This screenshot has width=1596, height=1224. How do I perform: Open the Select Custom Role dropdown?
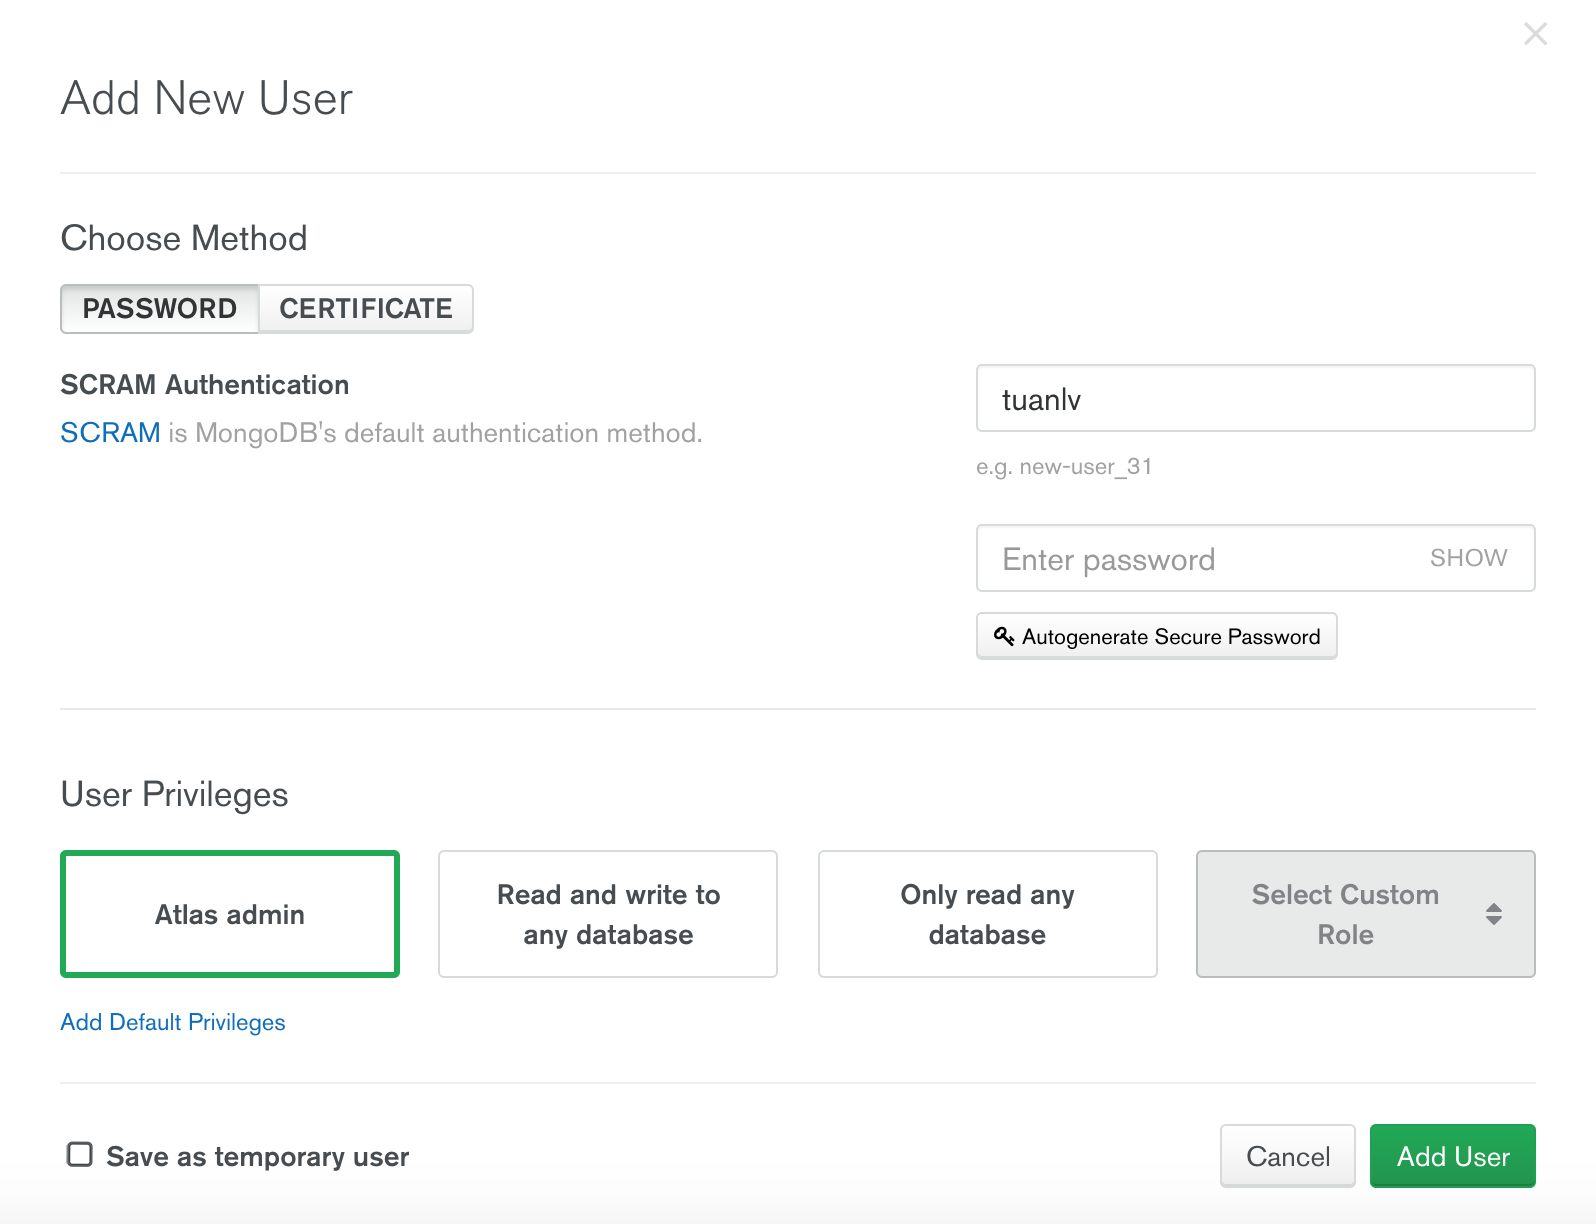(1345, 914)
